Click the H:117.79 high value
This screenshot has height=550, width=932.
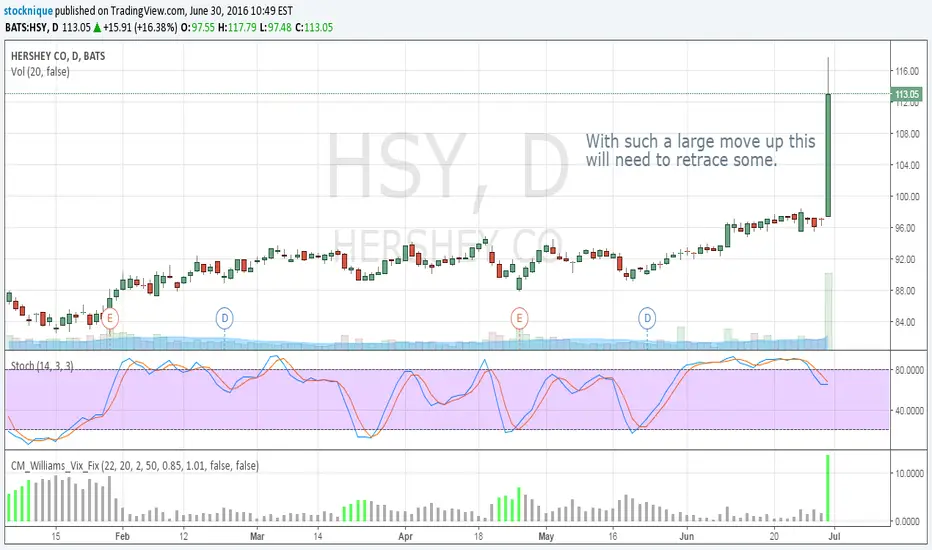click(237, 27)
